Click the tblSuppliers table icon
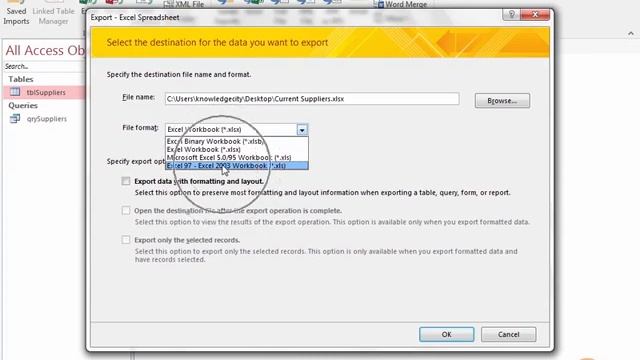This screenshot has width=640, height=360. click(x=15, y=92)
